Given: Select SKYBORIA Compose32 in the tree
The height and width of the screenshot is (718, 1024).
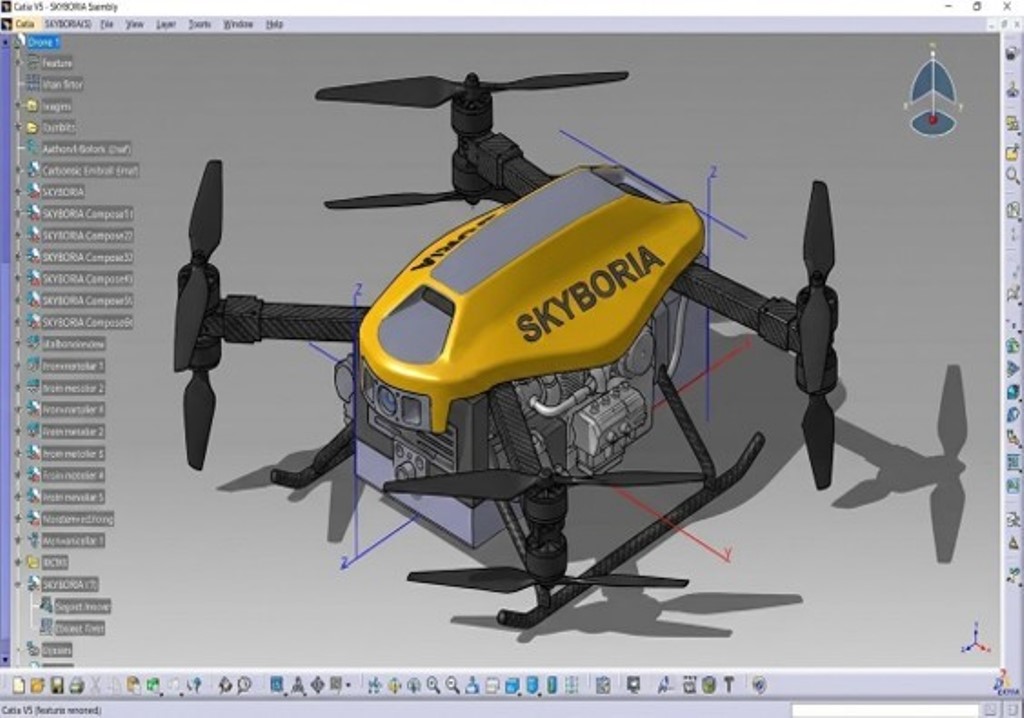Looking at the screenshot, I should (87, 257).
